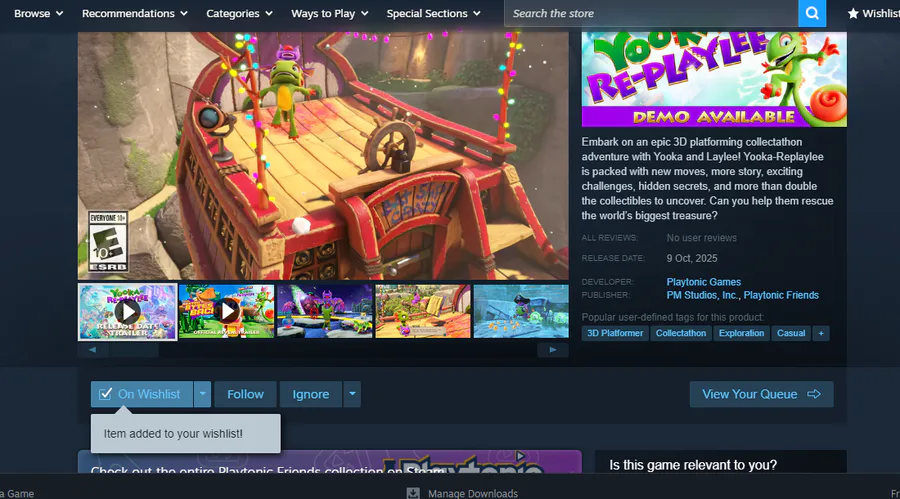This screenshot has width=900, height=499.
Task: Click the Follow button
Action: [x=245, y=394]
